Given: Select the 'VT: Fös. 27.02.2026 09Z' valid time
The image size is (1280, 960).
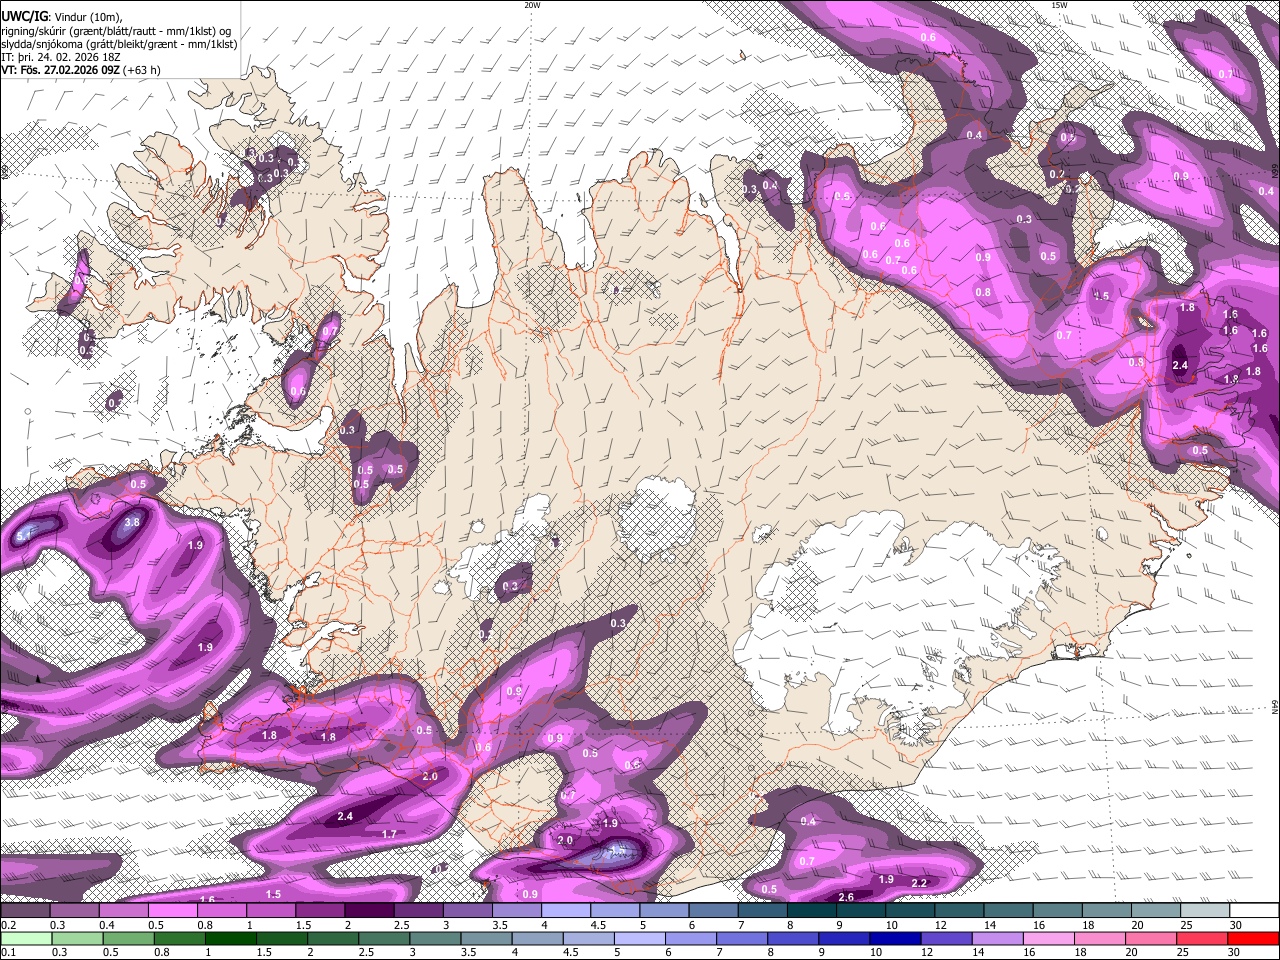Looking at the screenshot, I should 60,70.
